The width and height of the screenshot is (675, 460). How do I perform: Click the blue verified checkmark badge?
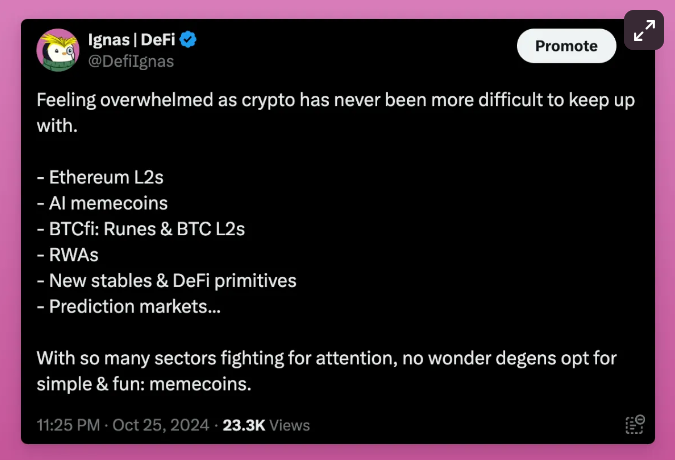click(x=187, y=40)
